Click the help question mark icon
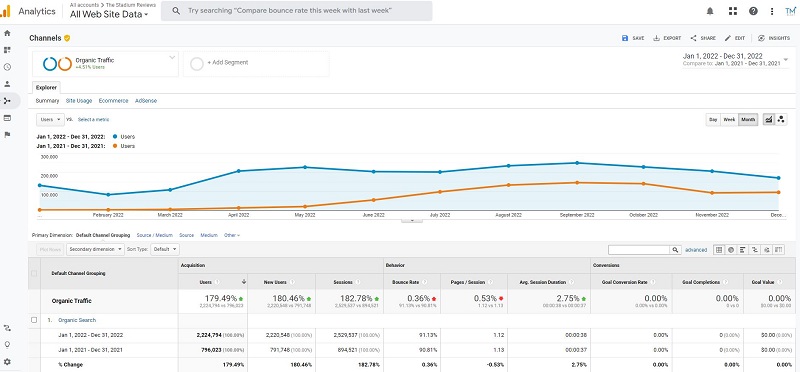 point(753,11)
